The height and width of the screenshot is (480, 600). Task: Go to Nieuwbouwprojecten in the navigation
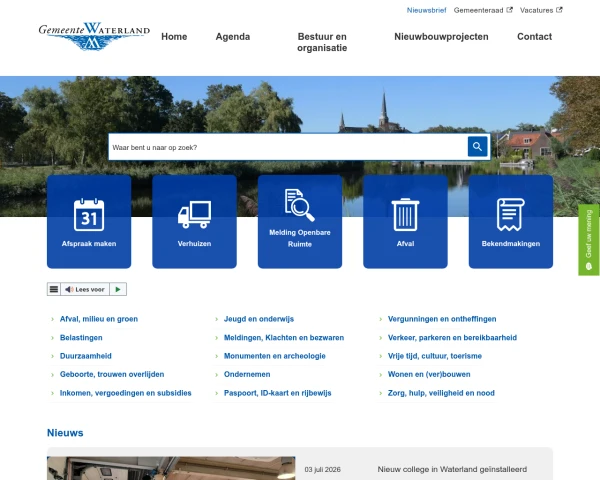click(x=441, y=37)
